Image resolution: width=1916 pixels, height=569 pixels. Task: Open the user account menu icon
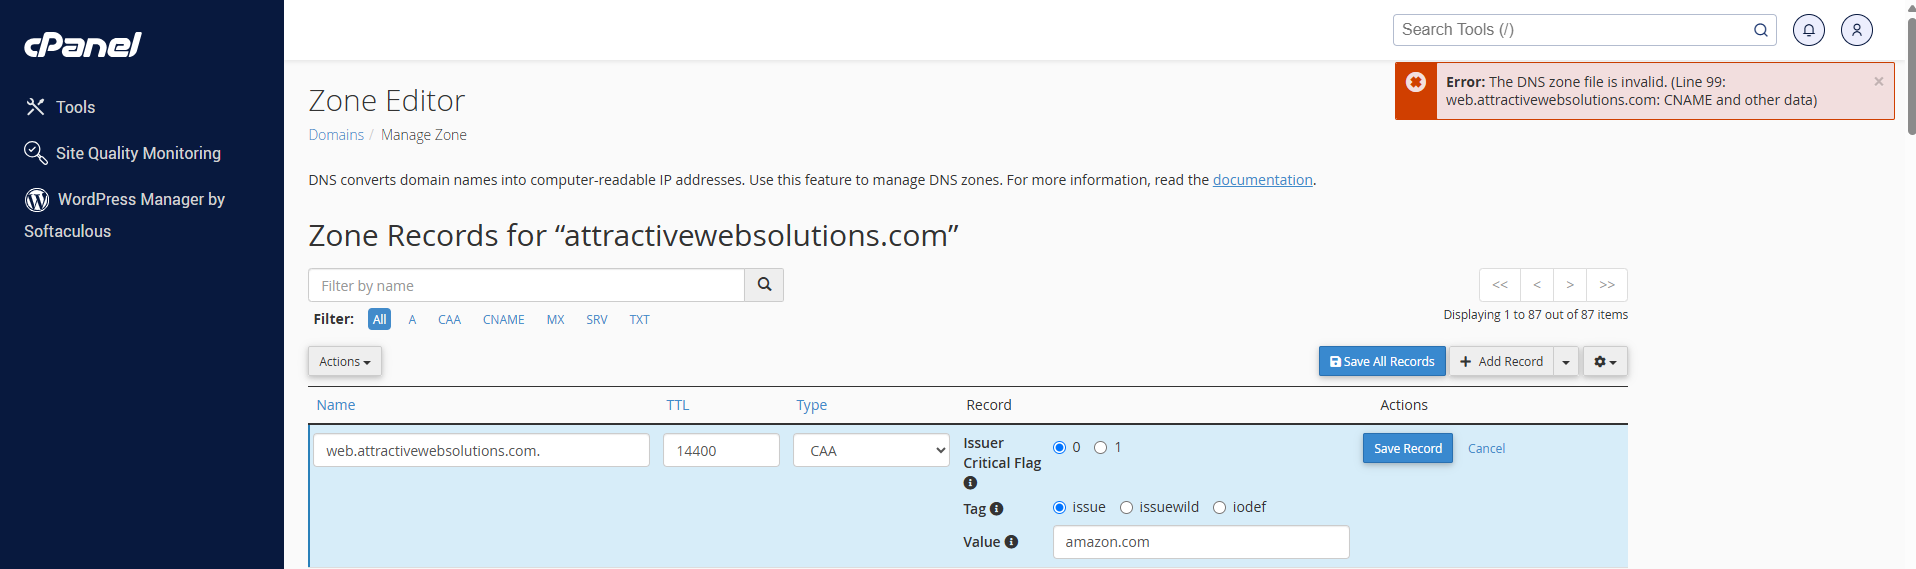(x=1856, y=30)
